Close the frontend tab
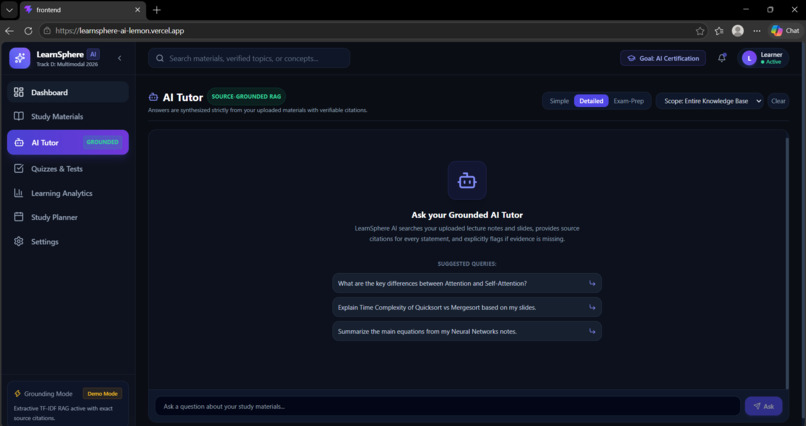 [137, 10]
